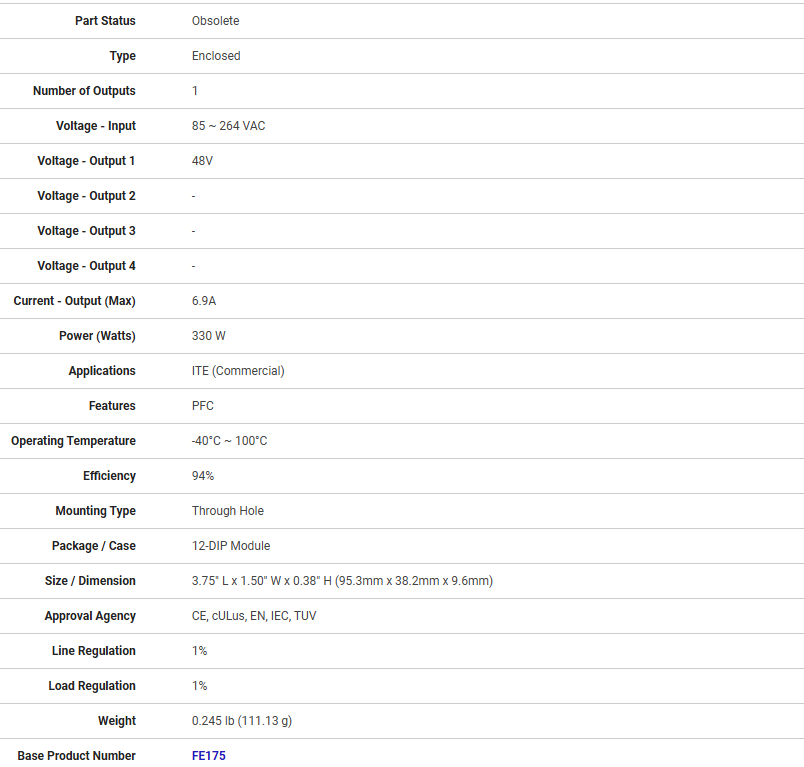Click the 0.245 lb weight value
This screenshot has width=804, height=767.
242,721
